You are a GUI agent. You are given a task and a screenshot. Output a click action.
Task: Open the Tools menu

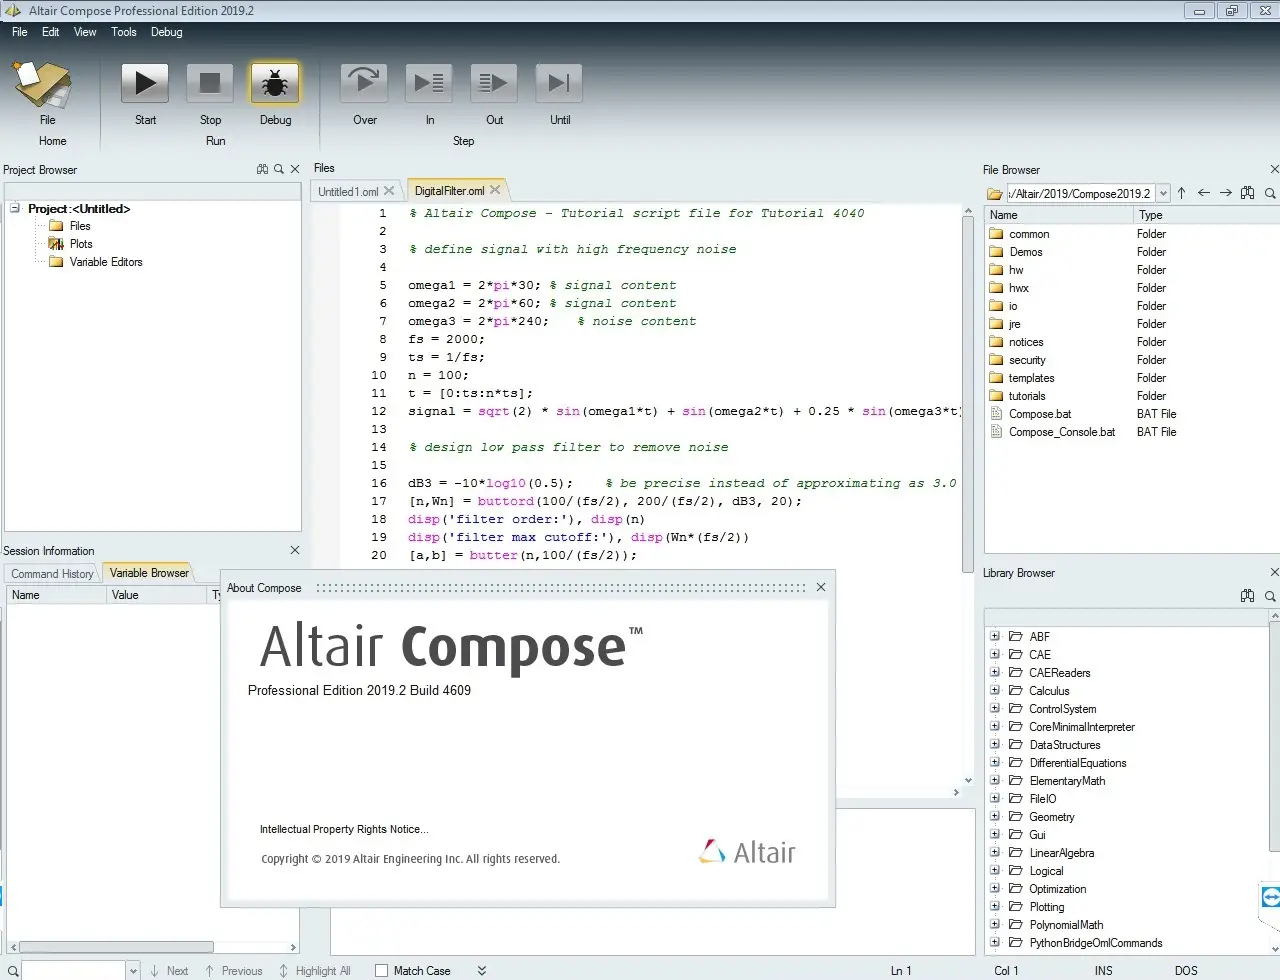pos(124,32)
